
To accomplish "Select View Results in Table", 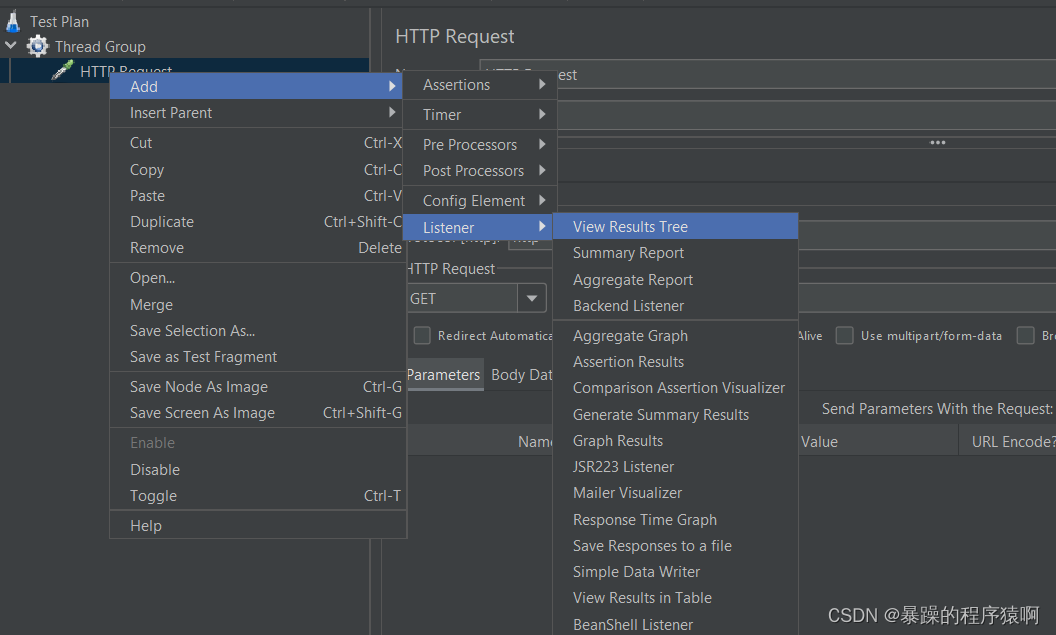I will pyautogui.click(x=675, y=598).
